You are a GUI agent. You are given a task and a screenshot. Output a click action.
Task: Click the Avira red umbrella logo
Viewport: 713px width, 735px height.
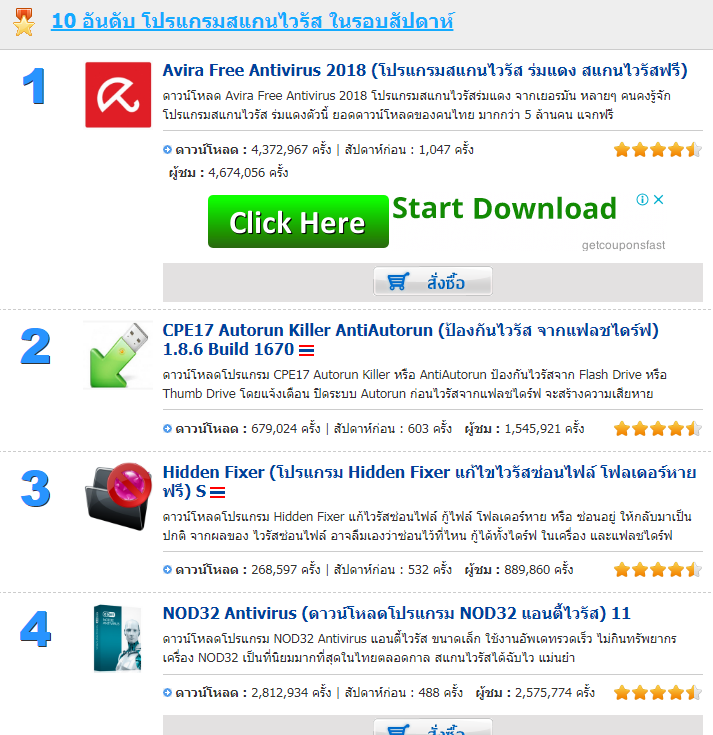tap(118, 95)
